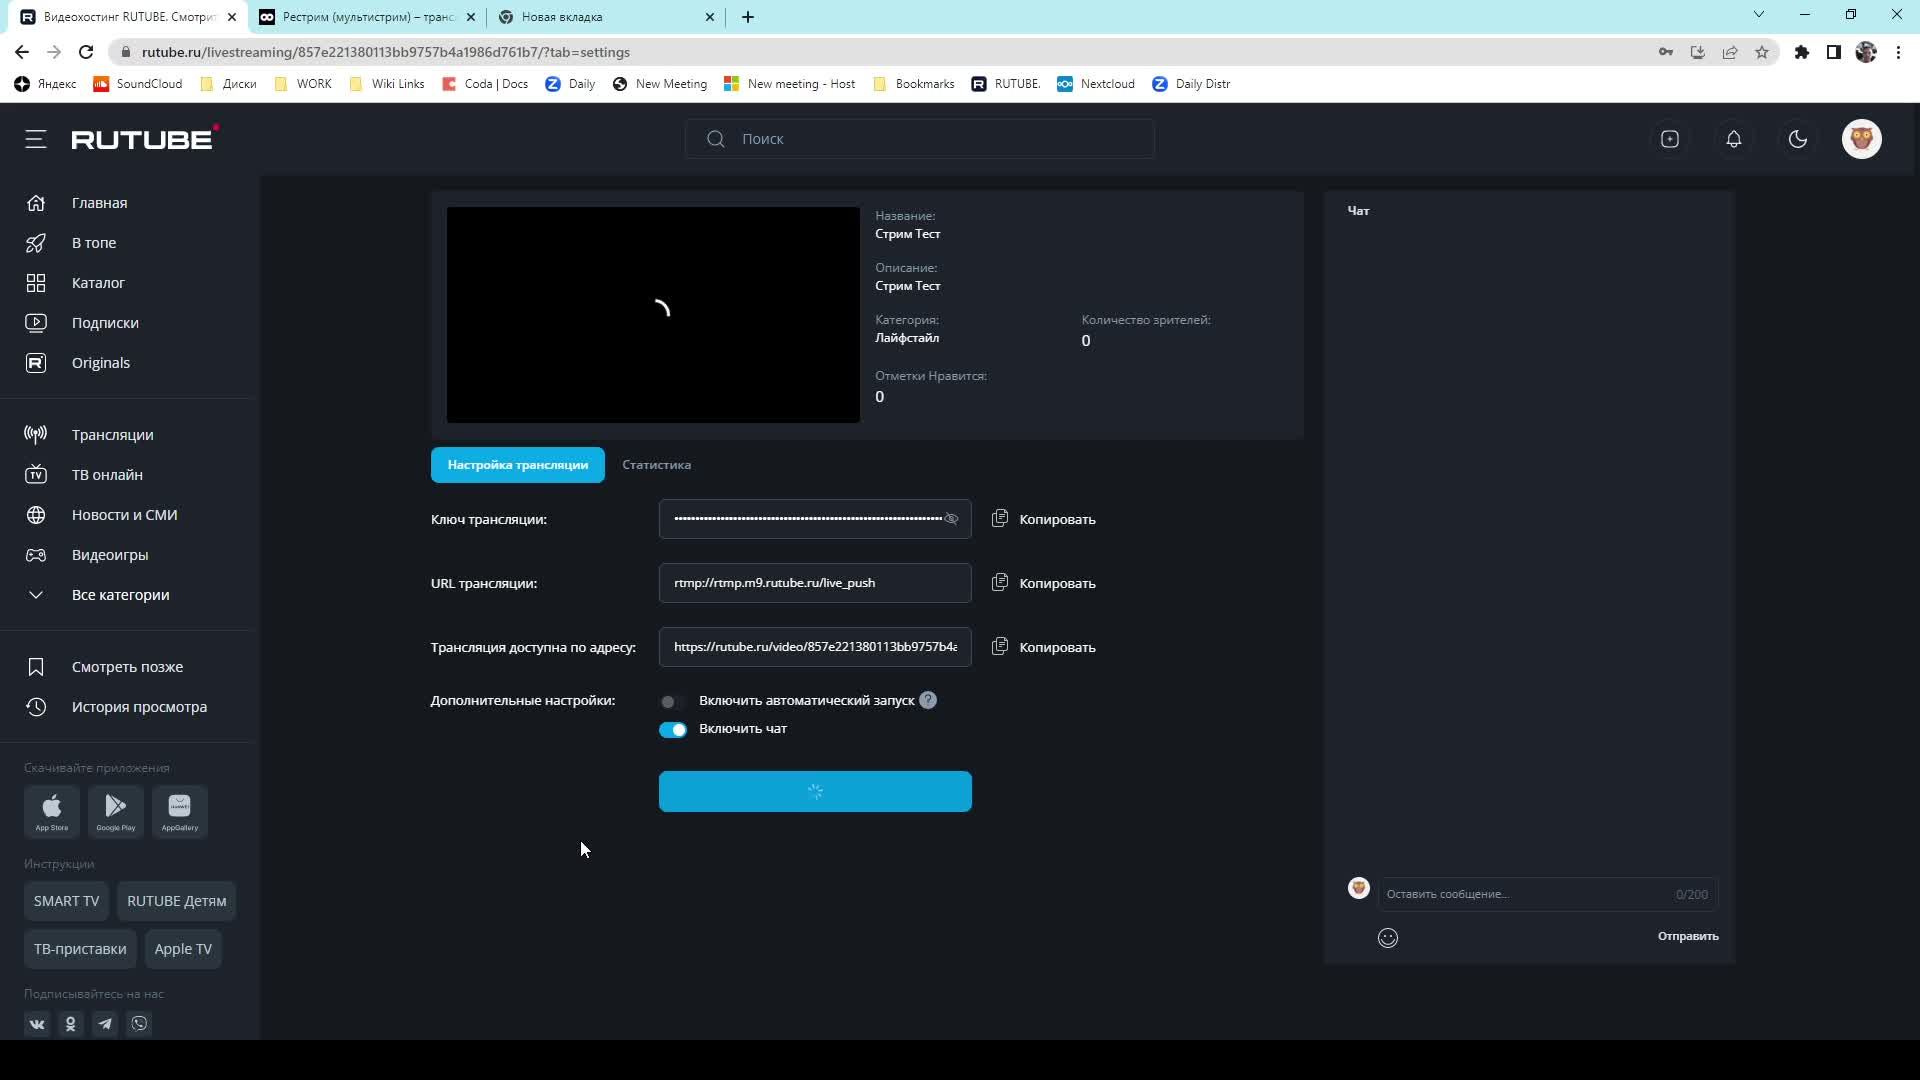Open the notifications bell
This screenshot has width=1920, height=1080.
pyautogui.click(x=1733, y=139)
